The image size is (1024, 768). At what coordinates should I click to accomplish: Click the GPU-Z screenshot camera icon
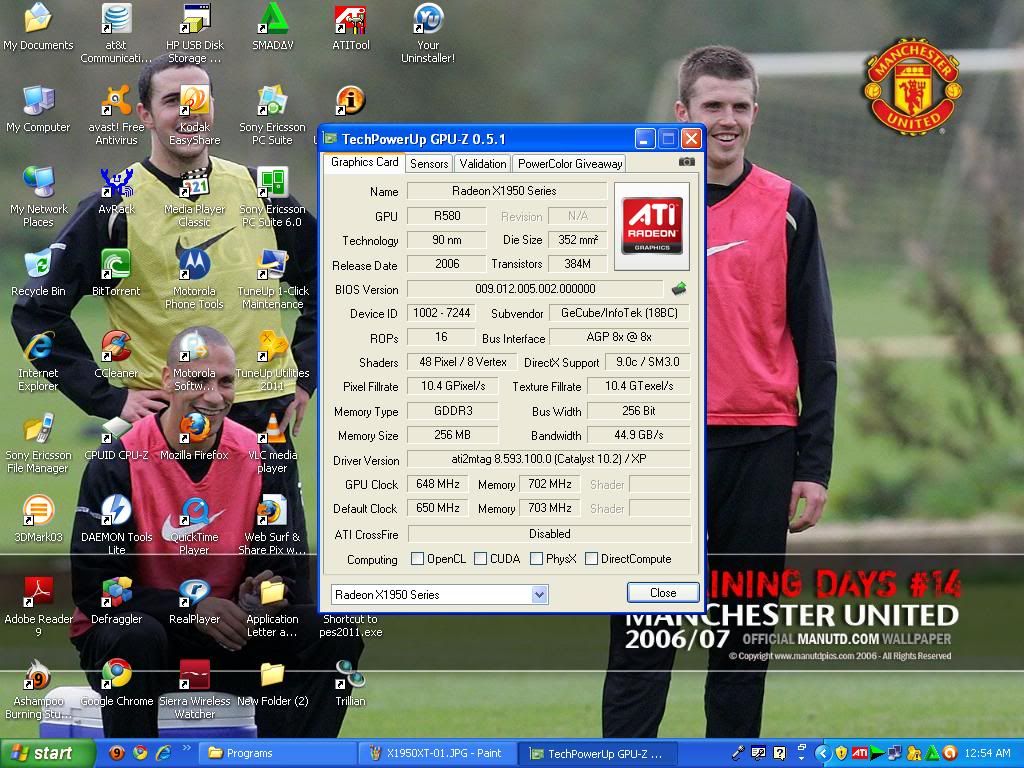(686, 161)
